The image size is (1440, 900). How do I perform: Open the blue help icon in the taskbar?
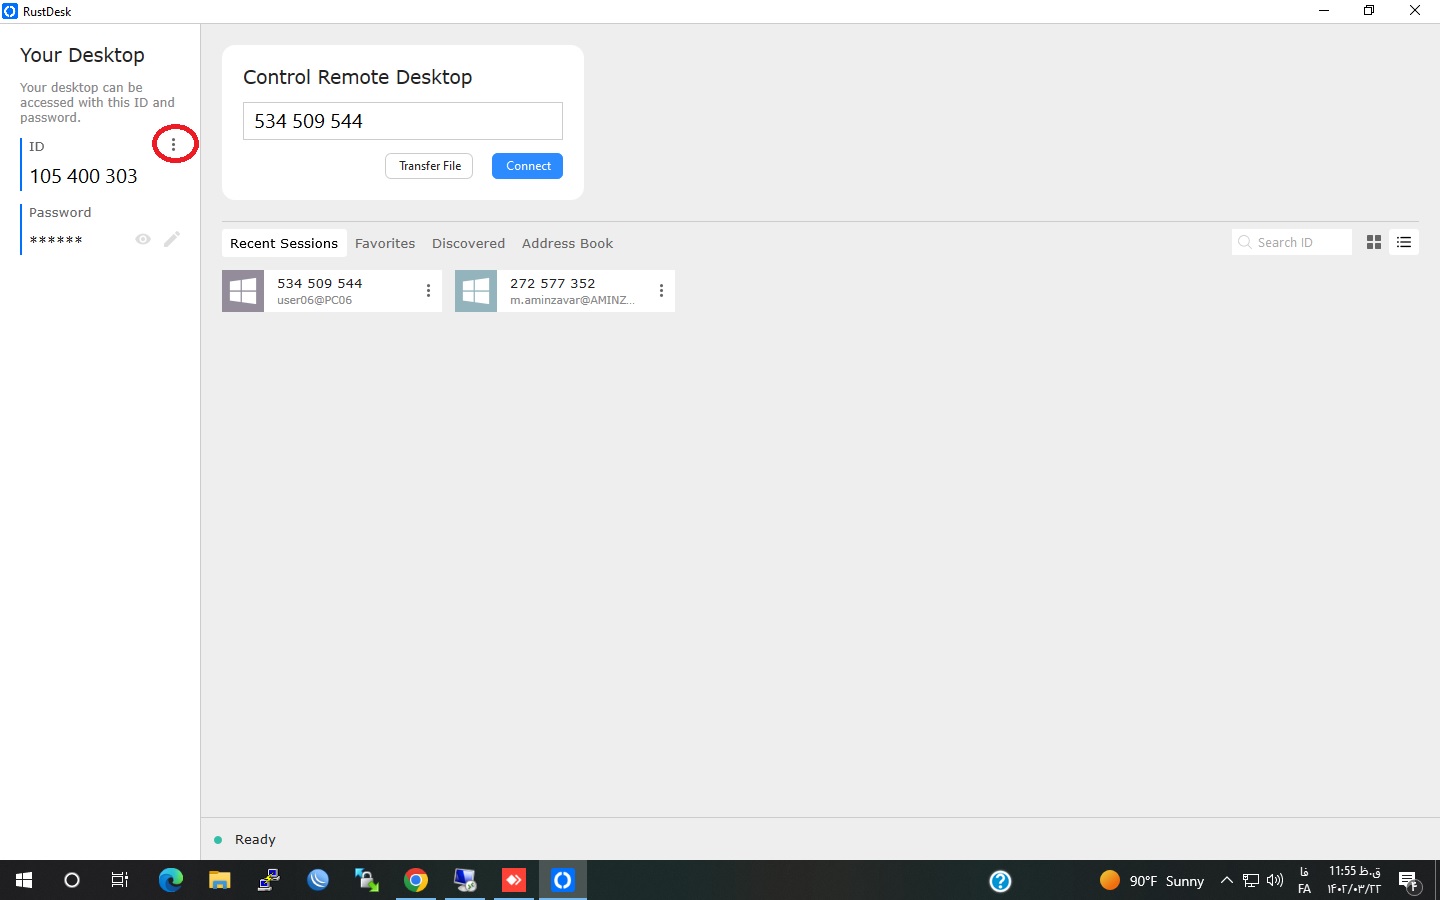tap(1000, 880)
